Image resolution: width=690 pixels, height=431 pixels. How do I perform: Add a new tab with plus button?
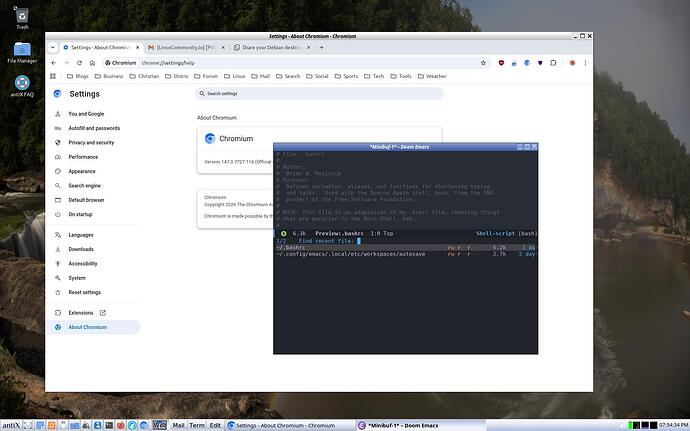point(321,47)
